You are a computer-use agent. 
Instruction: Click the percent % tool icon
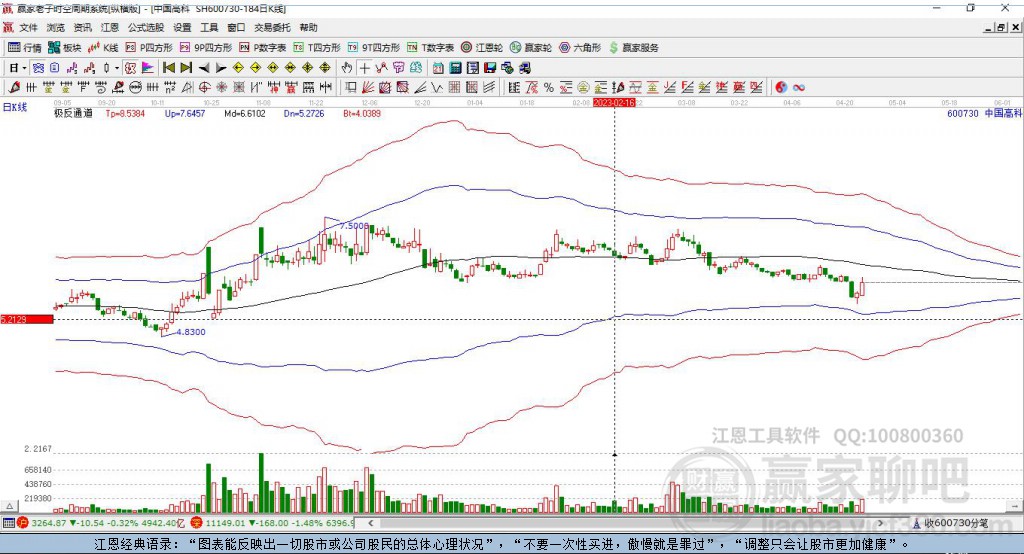(x=549, y=88)
